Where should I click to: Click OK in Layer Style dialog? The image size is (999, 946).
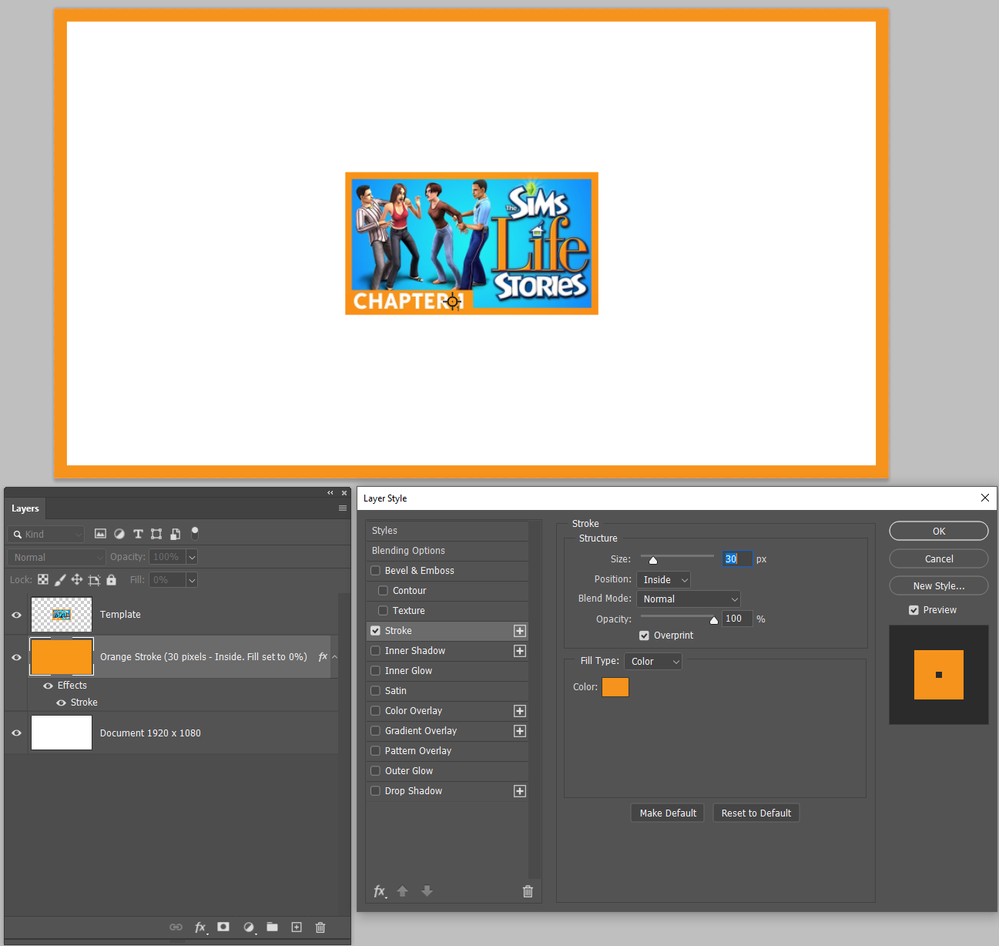[938, 531]
